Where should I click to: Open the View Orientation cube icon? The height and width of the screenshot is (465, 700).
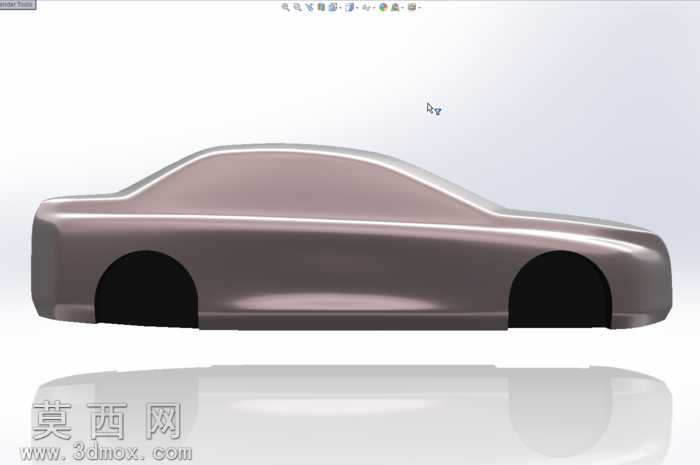pyautogui.click(x=332, y=7)
